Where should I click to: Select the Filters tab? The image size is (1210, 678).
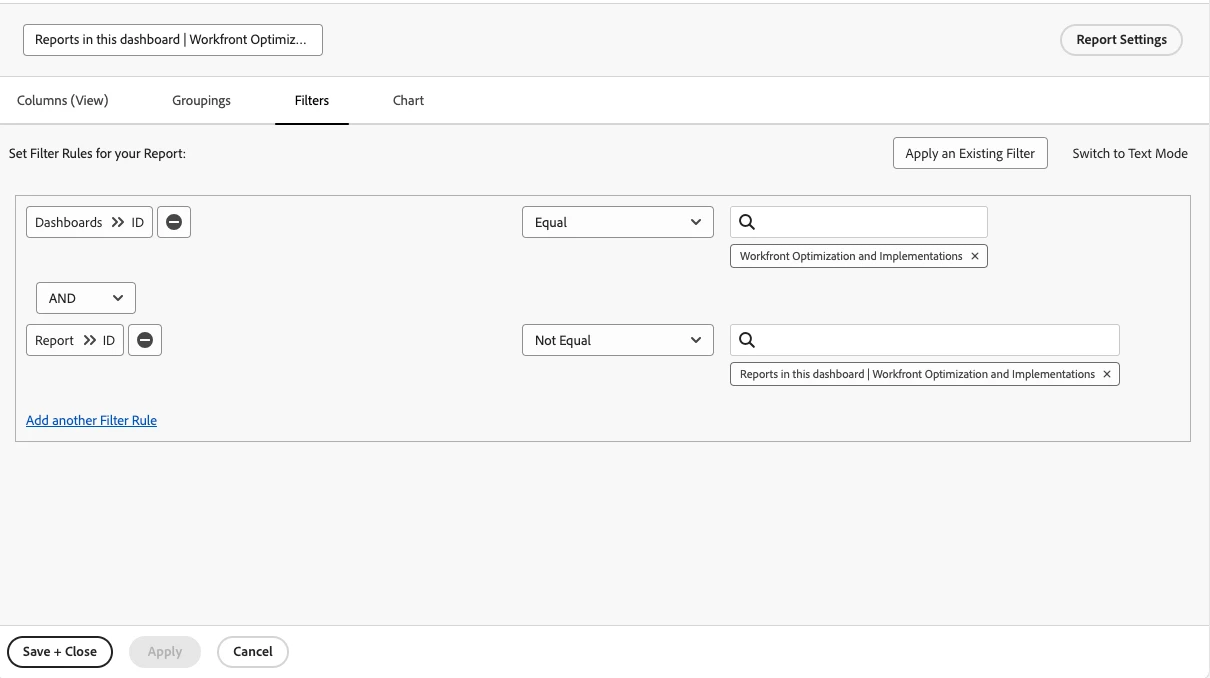[312, 100]
